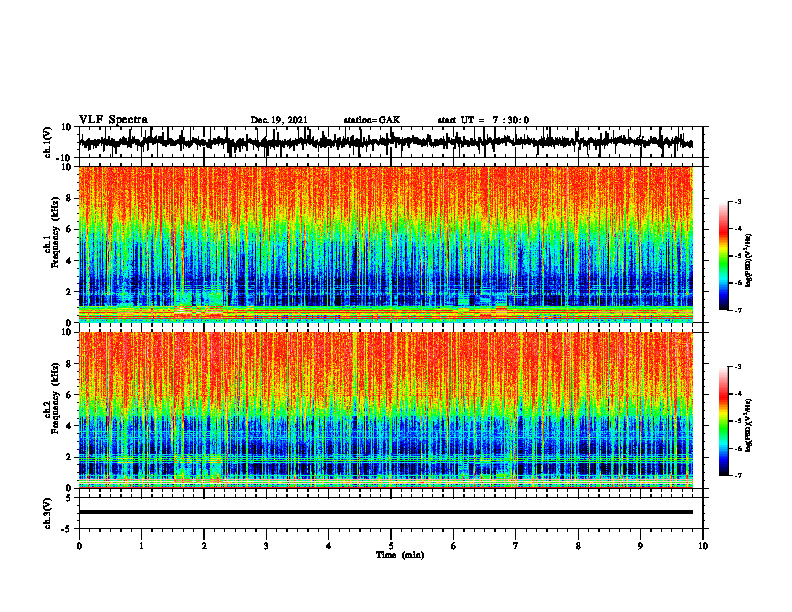
Task: Click the "-7" tick on ch.1 color bar
Action: pyautogui.click(x=738, y=310)
